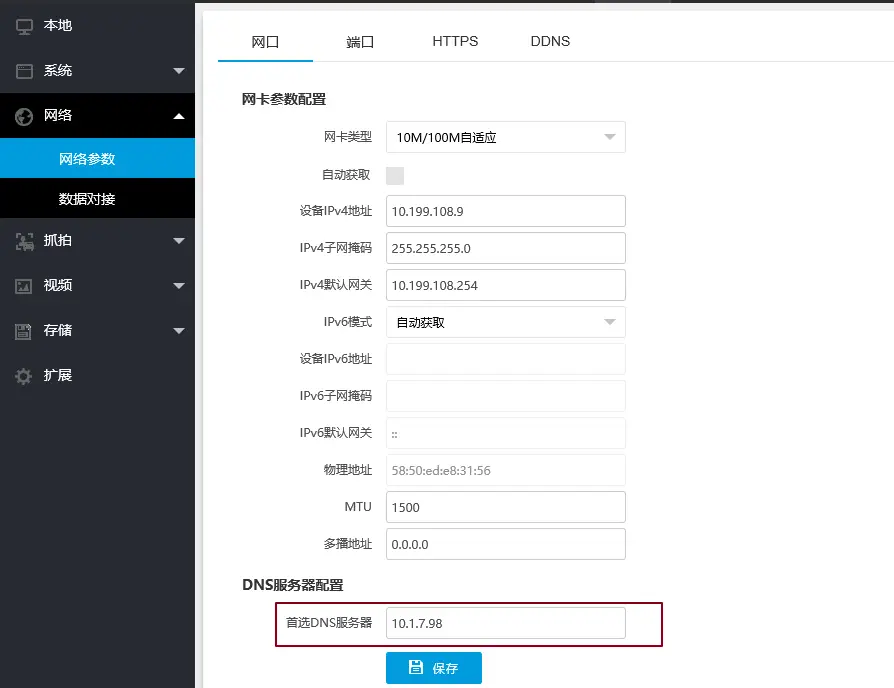Expand the 系统 menu arrow
894x688 pixels.
(179, 71)
